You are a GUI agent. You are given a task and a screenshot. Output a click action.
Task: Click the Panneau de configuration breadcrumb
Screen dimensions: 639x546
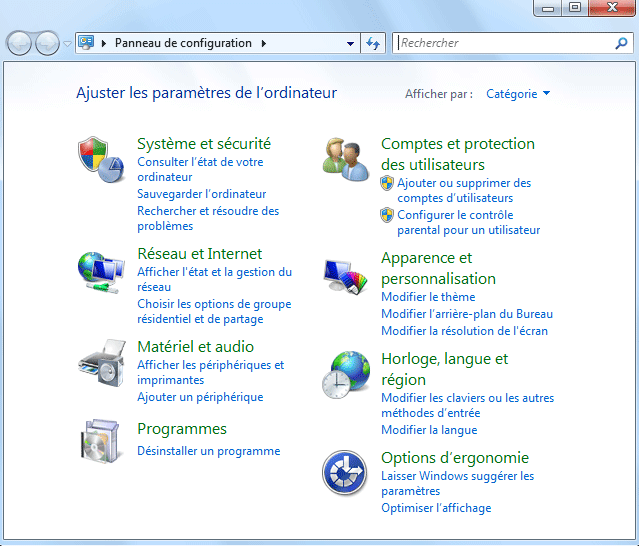[x=183, y=43]
